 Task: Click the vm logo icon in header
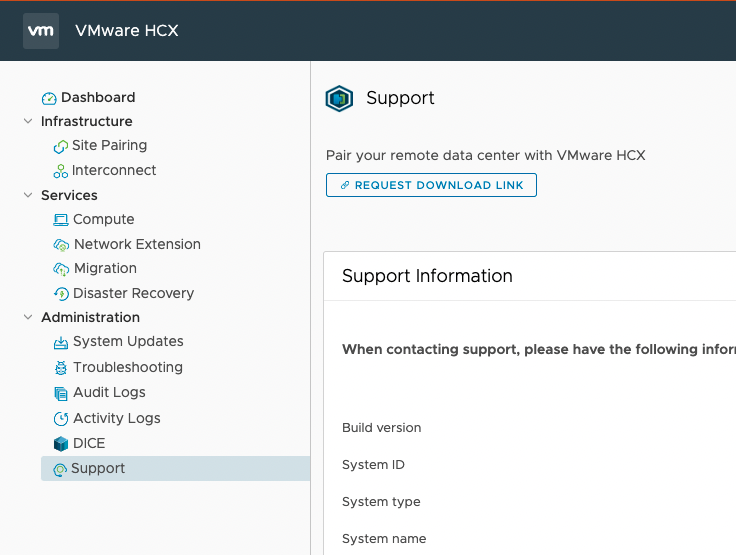click(x=41, y=31)
